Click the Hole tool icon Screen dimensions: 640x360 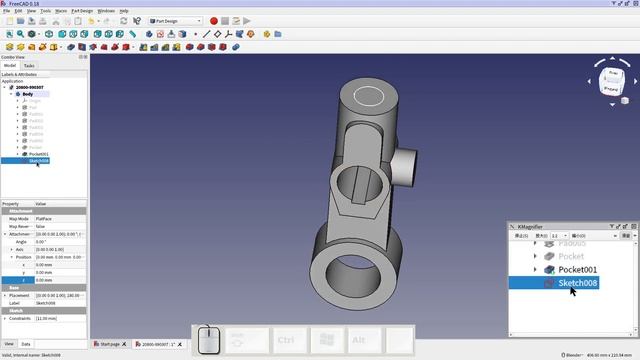coord(82,47)
